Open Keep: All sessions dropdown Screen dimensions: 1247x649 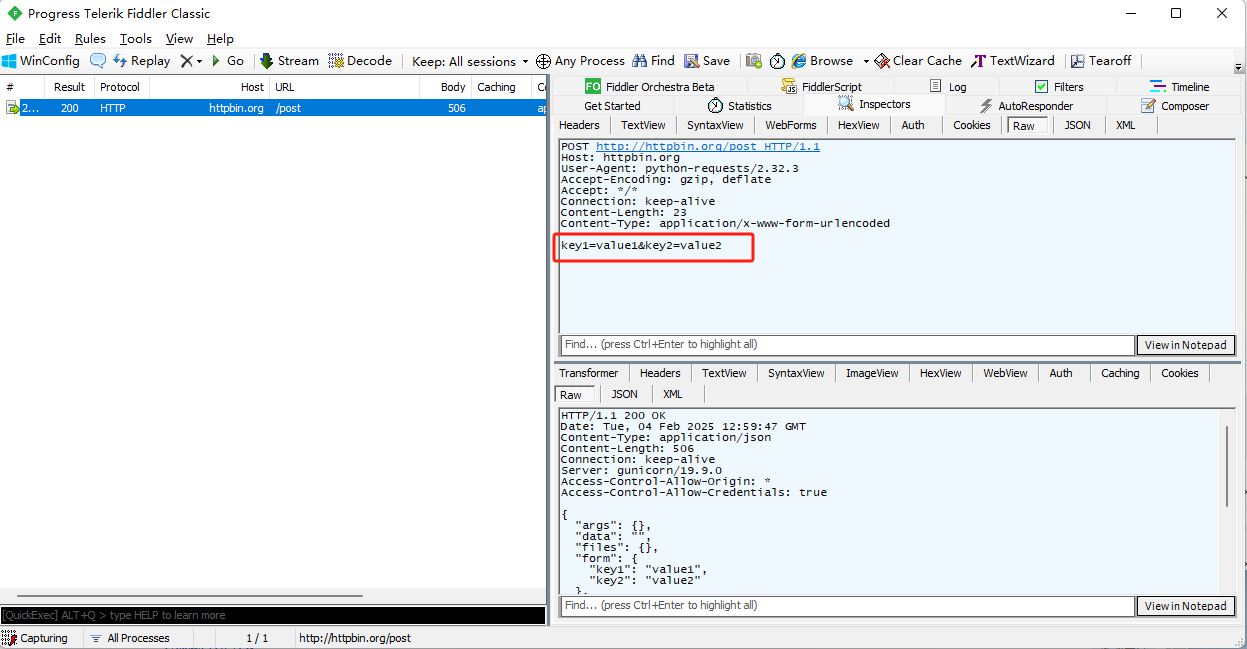coord(470,61)
